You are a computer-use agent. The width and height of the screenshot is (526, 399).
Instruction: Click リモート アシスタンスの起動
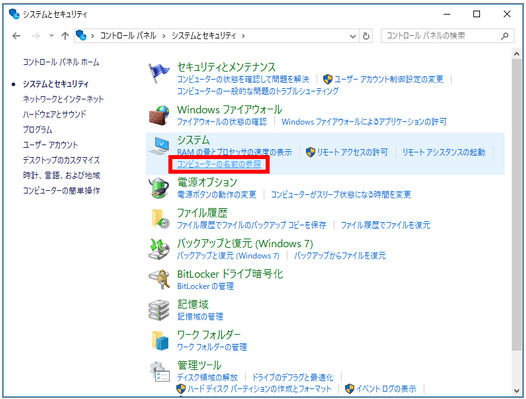444,152
